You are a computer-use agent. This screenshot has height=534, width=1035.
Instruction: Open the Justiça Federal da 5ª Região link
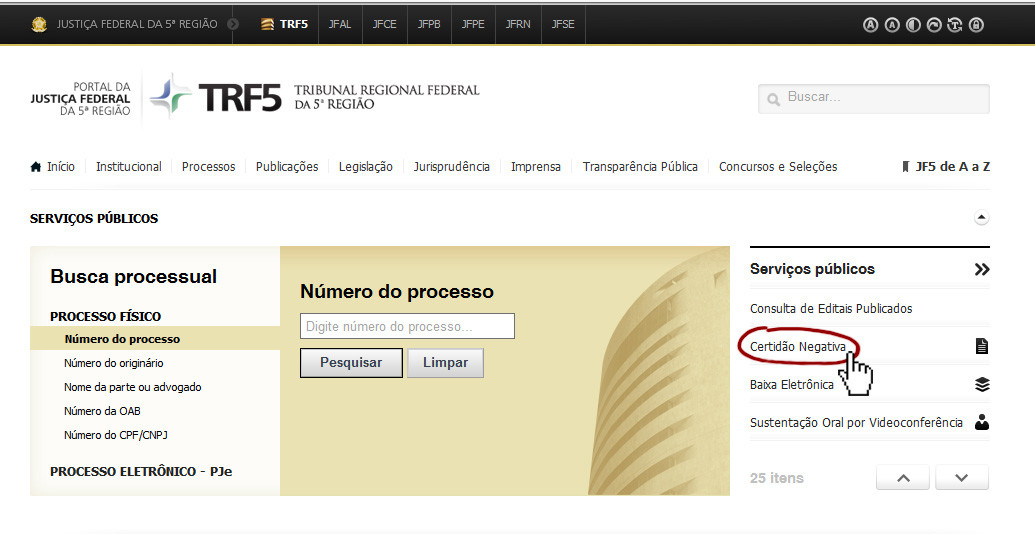click(137, 24)
